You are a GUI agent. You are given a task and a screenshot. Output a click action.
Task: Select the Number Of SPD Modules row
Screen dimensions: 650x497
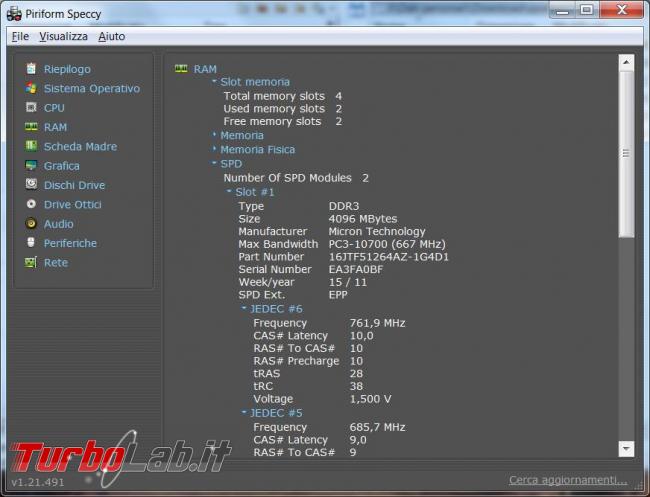pyautogui.click(x=296, y=178)
